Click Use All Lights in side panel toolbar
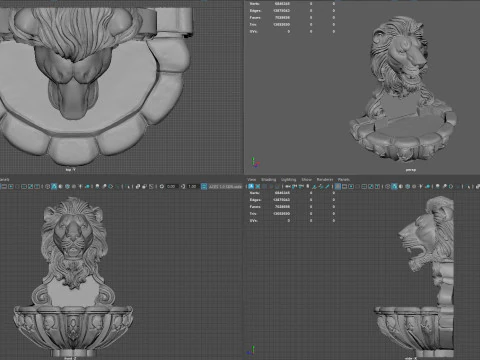Screen dimensions: 480x360 (x=420, y=186)
